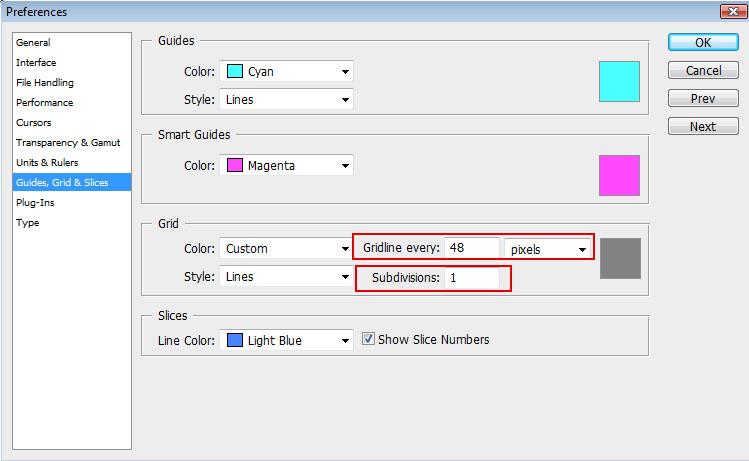Click the gray Grid color swatch
The image size is (749, 461).
click(620, 258)
